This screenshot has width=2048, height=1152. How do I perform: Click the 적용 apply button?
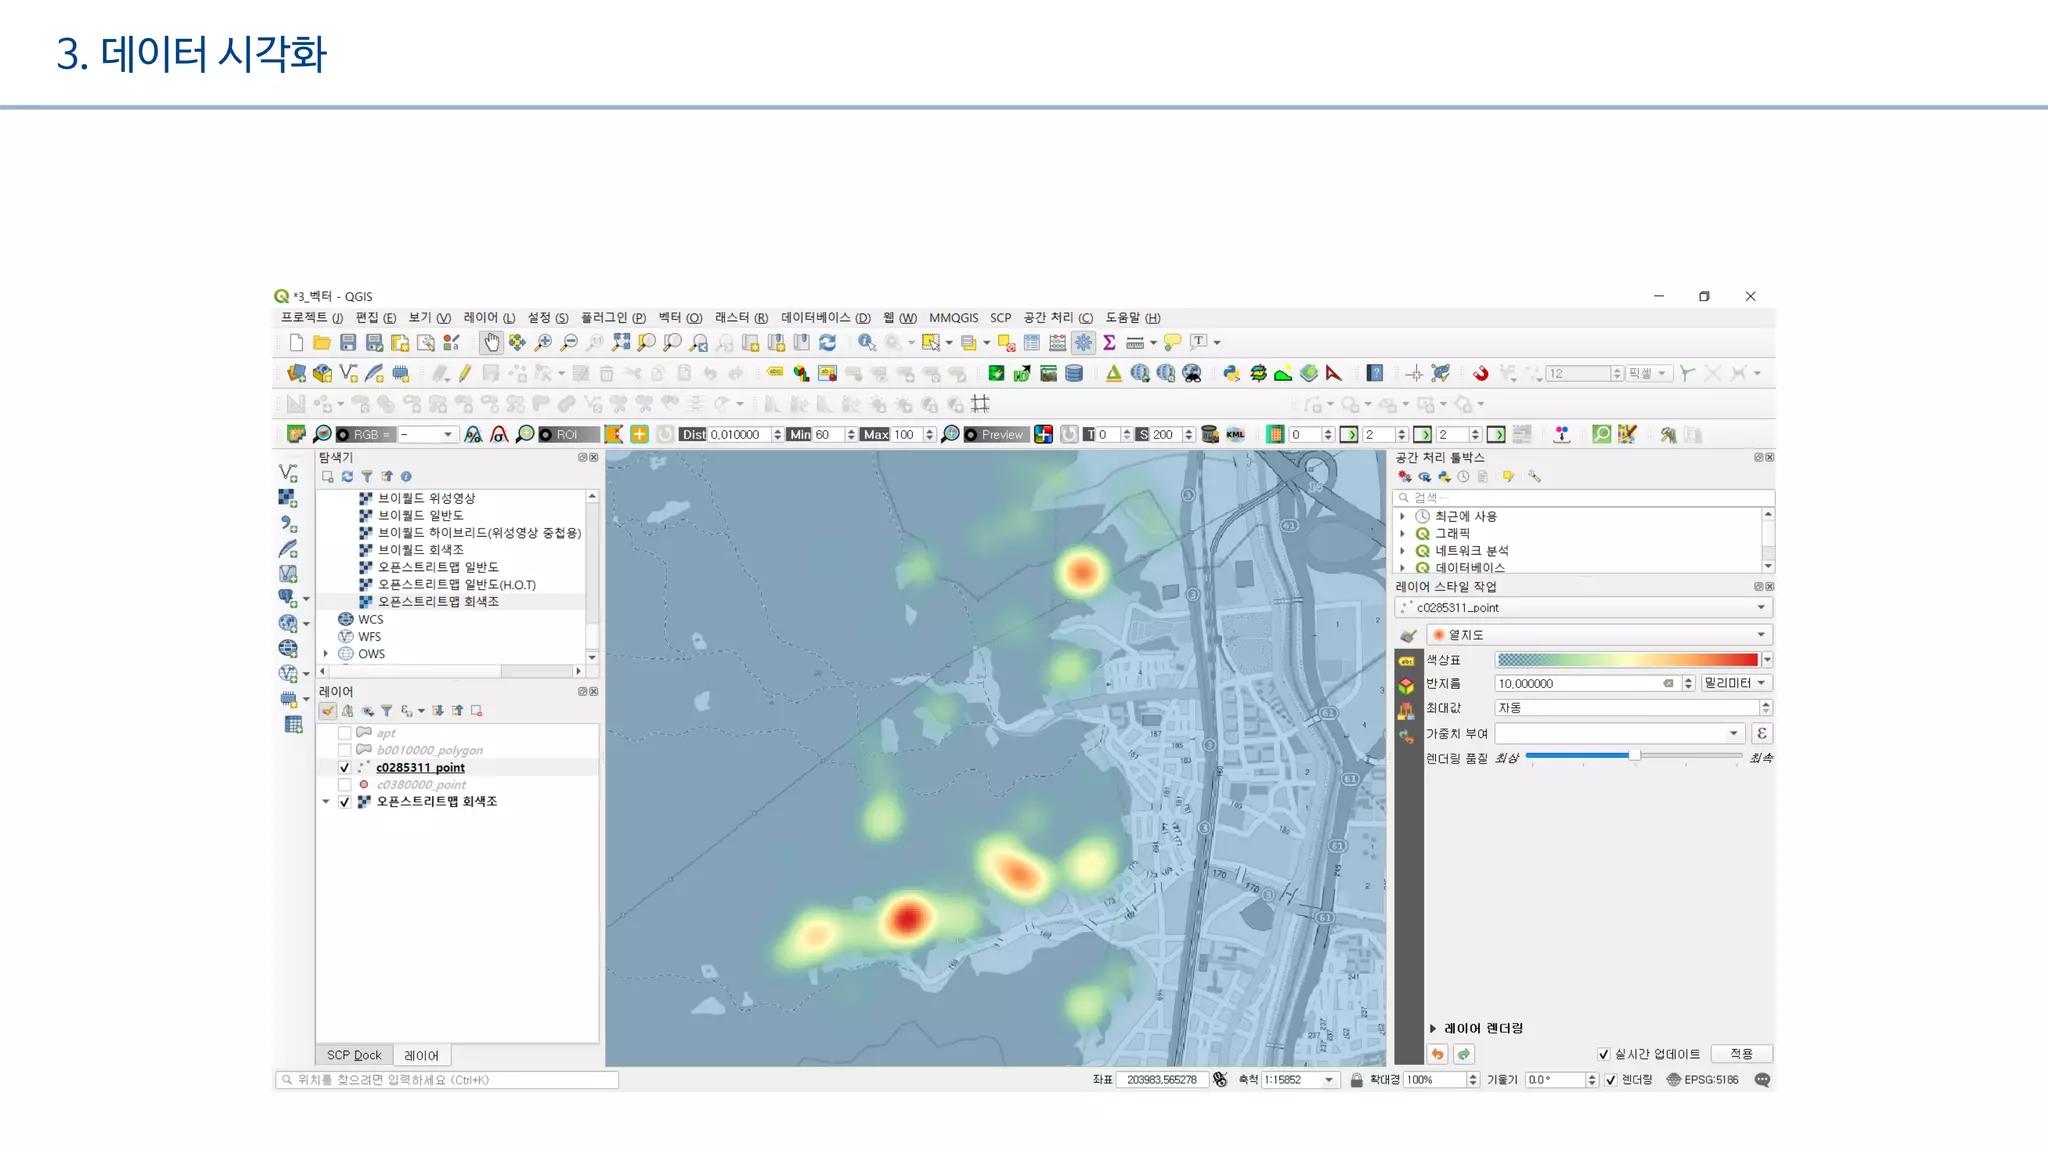point(1741,1054)
